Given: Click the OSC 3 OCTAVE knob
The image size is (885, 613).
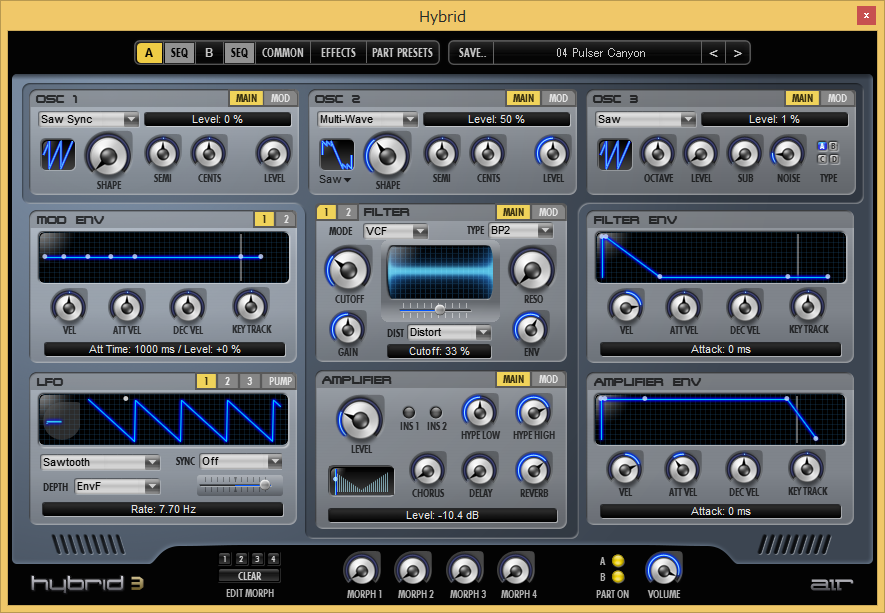Looking at the screenshot, I should 658,154.
